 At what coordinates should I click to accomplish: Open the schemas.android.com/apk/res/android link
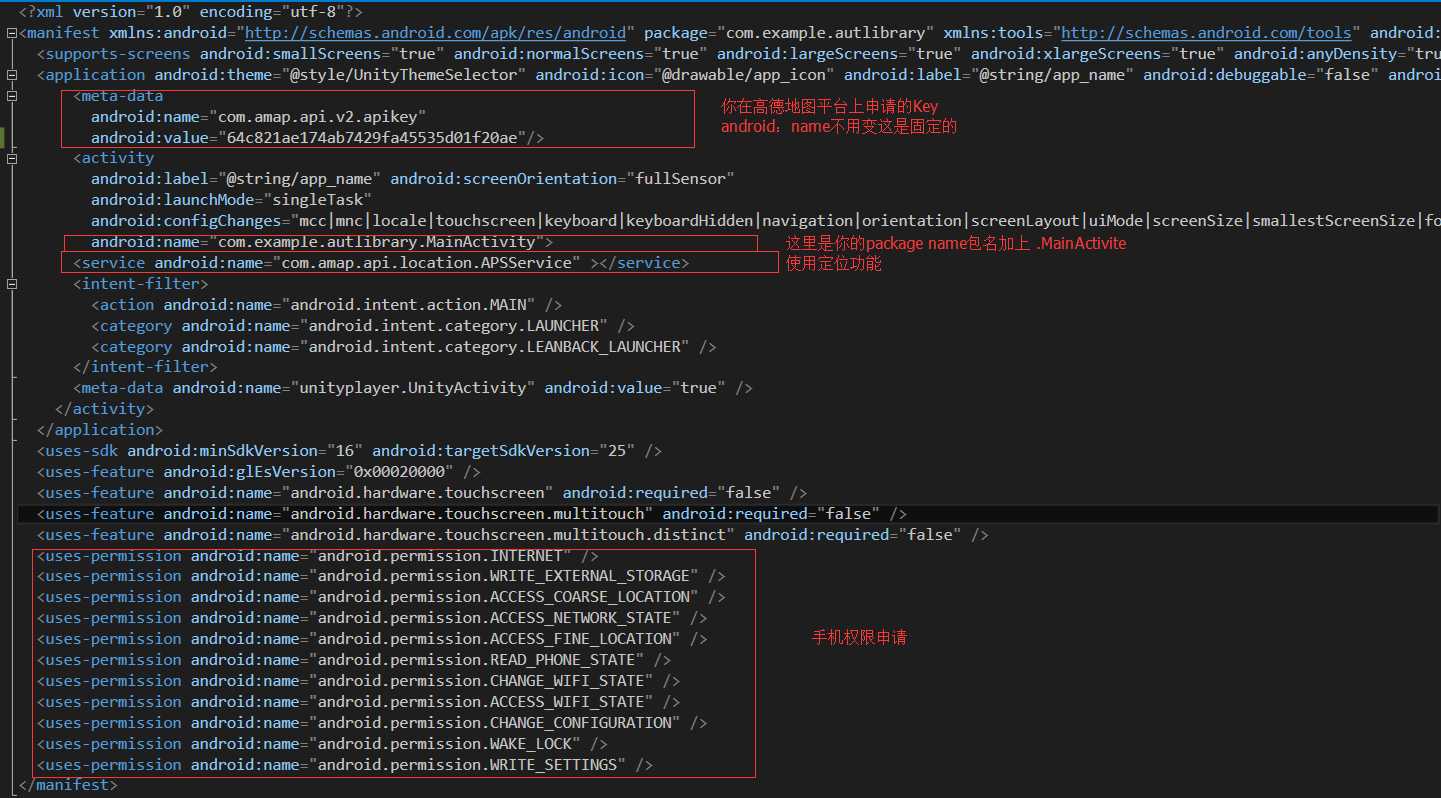click(438, 33)
